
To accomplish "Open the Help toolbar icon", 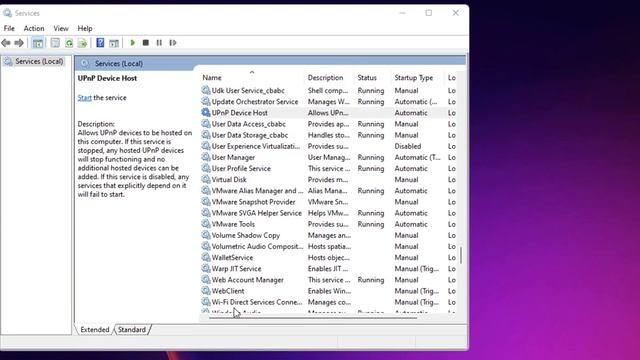I will (100, 42).
